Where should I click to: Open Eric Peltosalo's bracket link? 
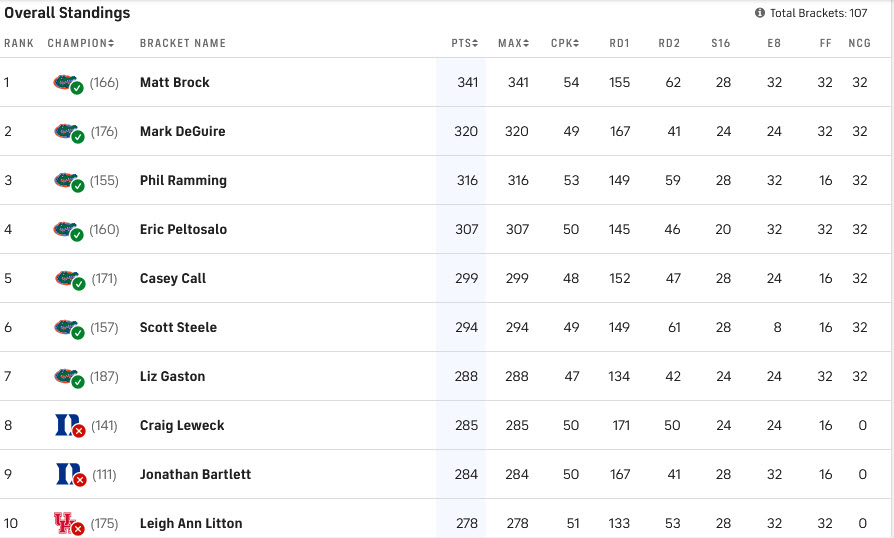click(183, 229)
